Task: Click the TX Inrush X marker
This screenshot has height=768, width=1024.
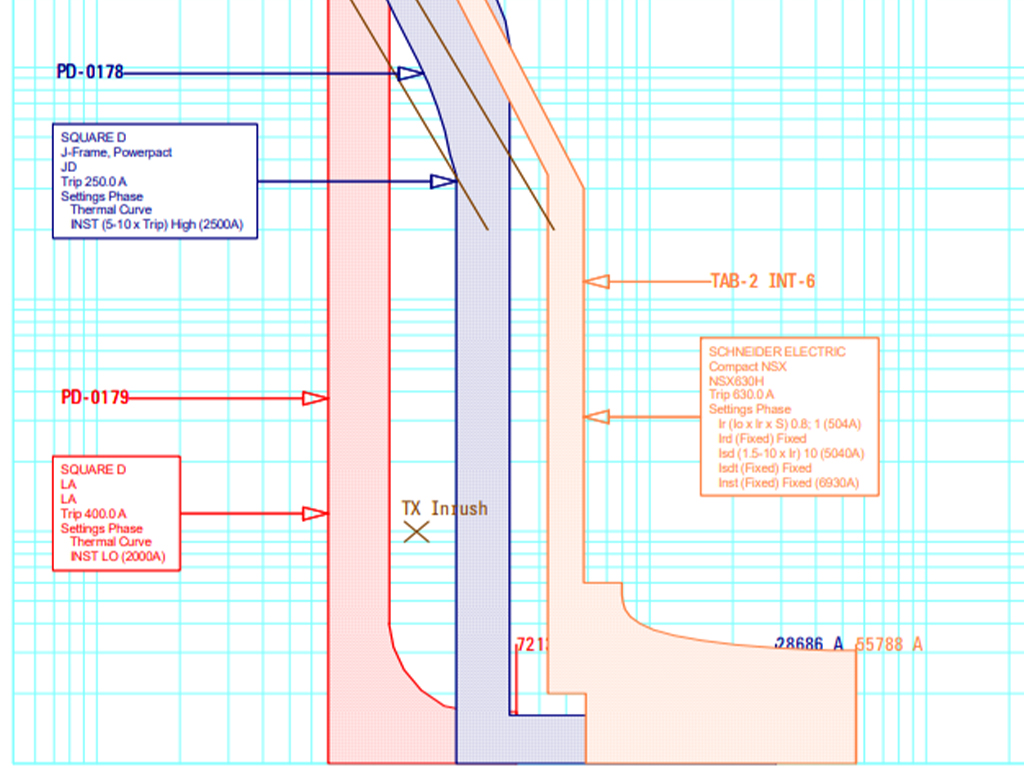Action: (x=416, y=532)
